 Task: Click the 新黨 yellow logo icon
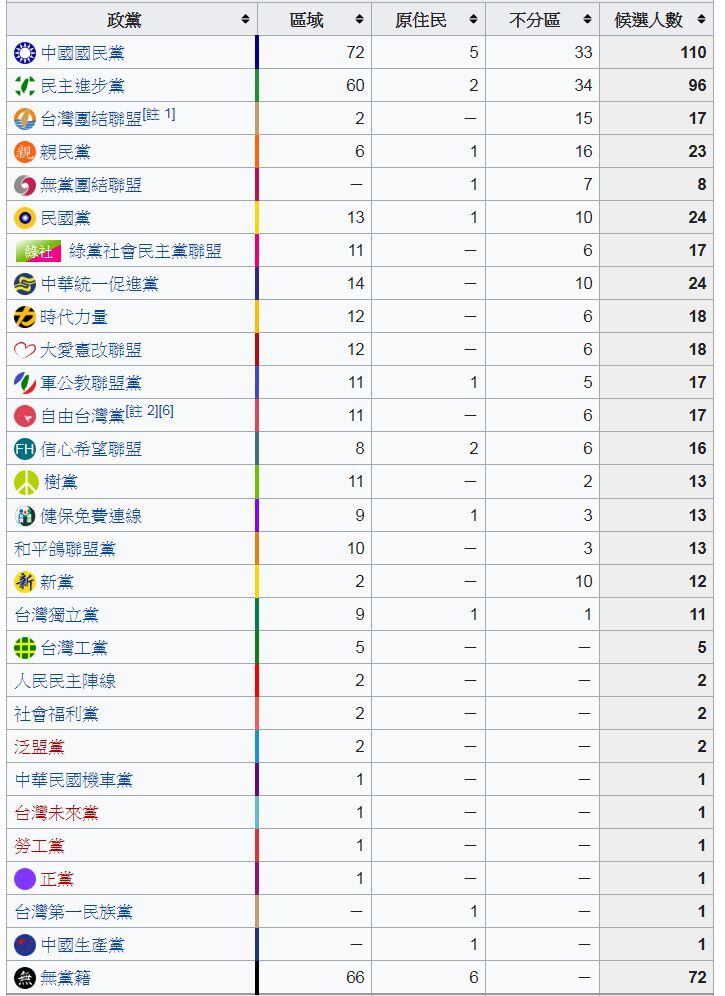pyautogui.click(x=25, y=581)
